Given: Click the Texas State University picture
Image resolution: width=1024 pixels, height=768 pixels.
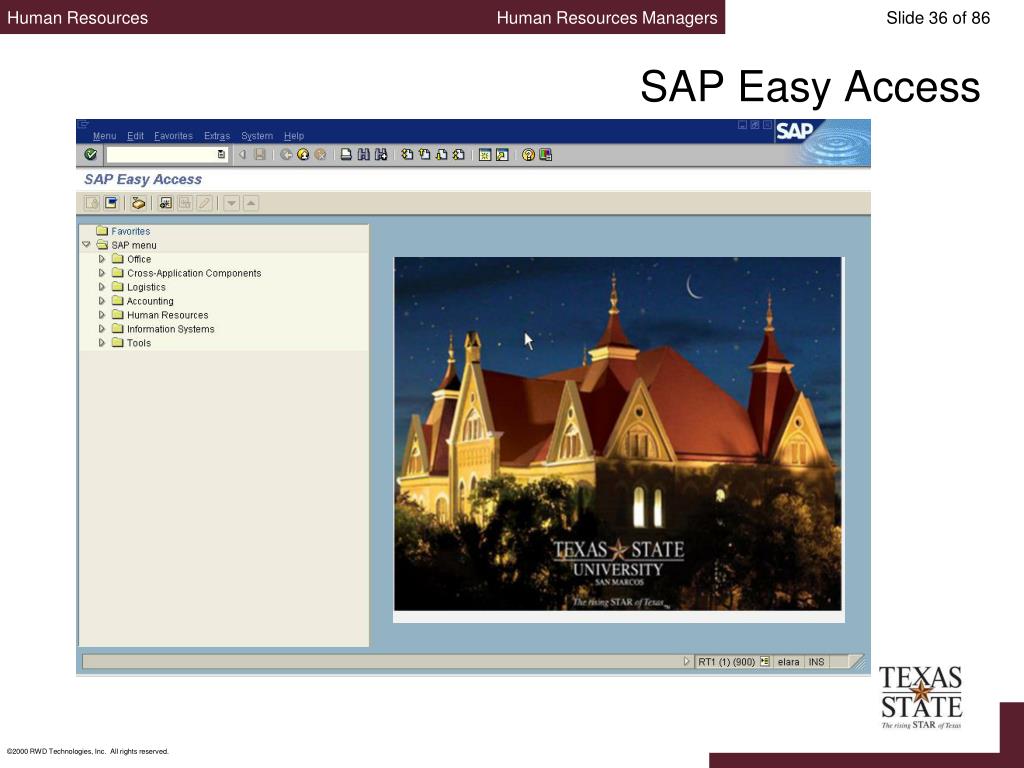Looking at the screenshot, I should [618, 434].
